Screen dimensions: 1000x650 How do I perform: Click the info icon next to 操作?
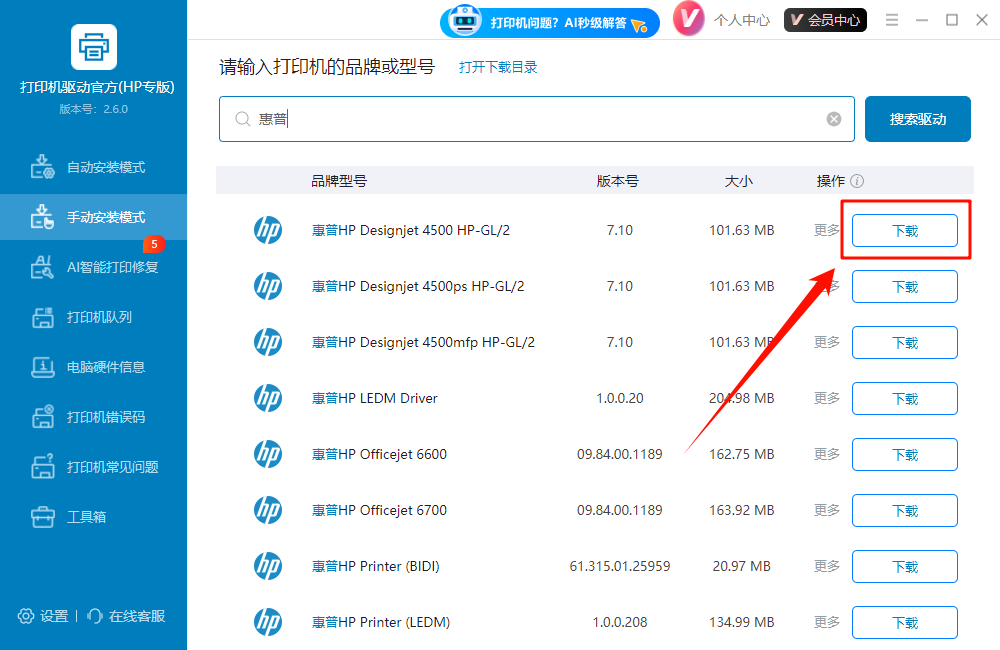(858, 181)
